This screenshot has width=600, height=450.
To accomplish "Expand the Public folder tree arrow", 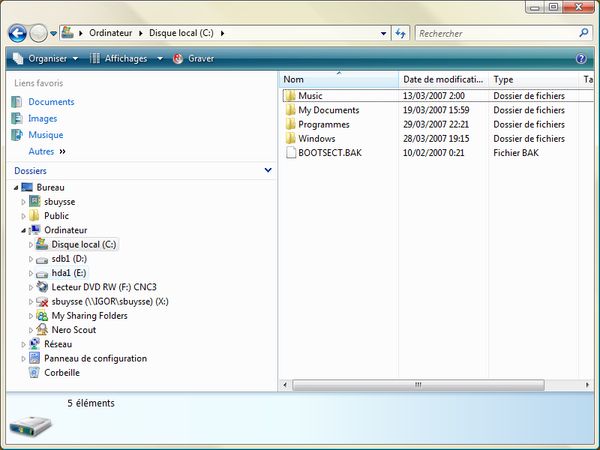I will [23, 216].
